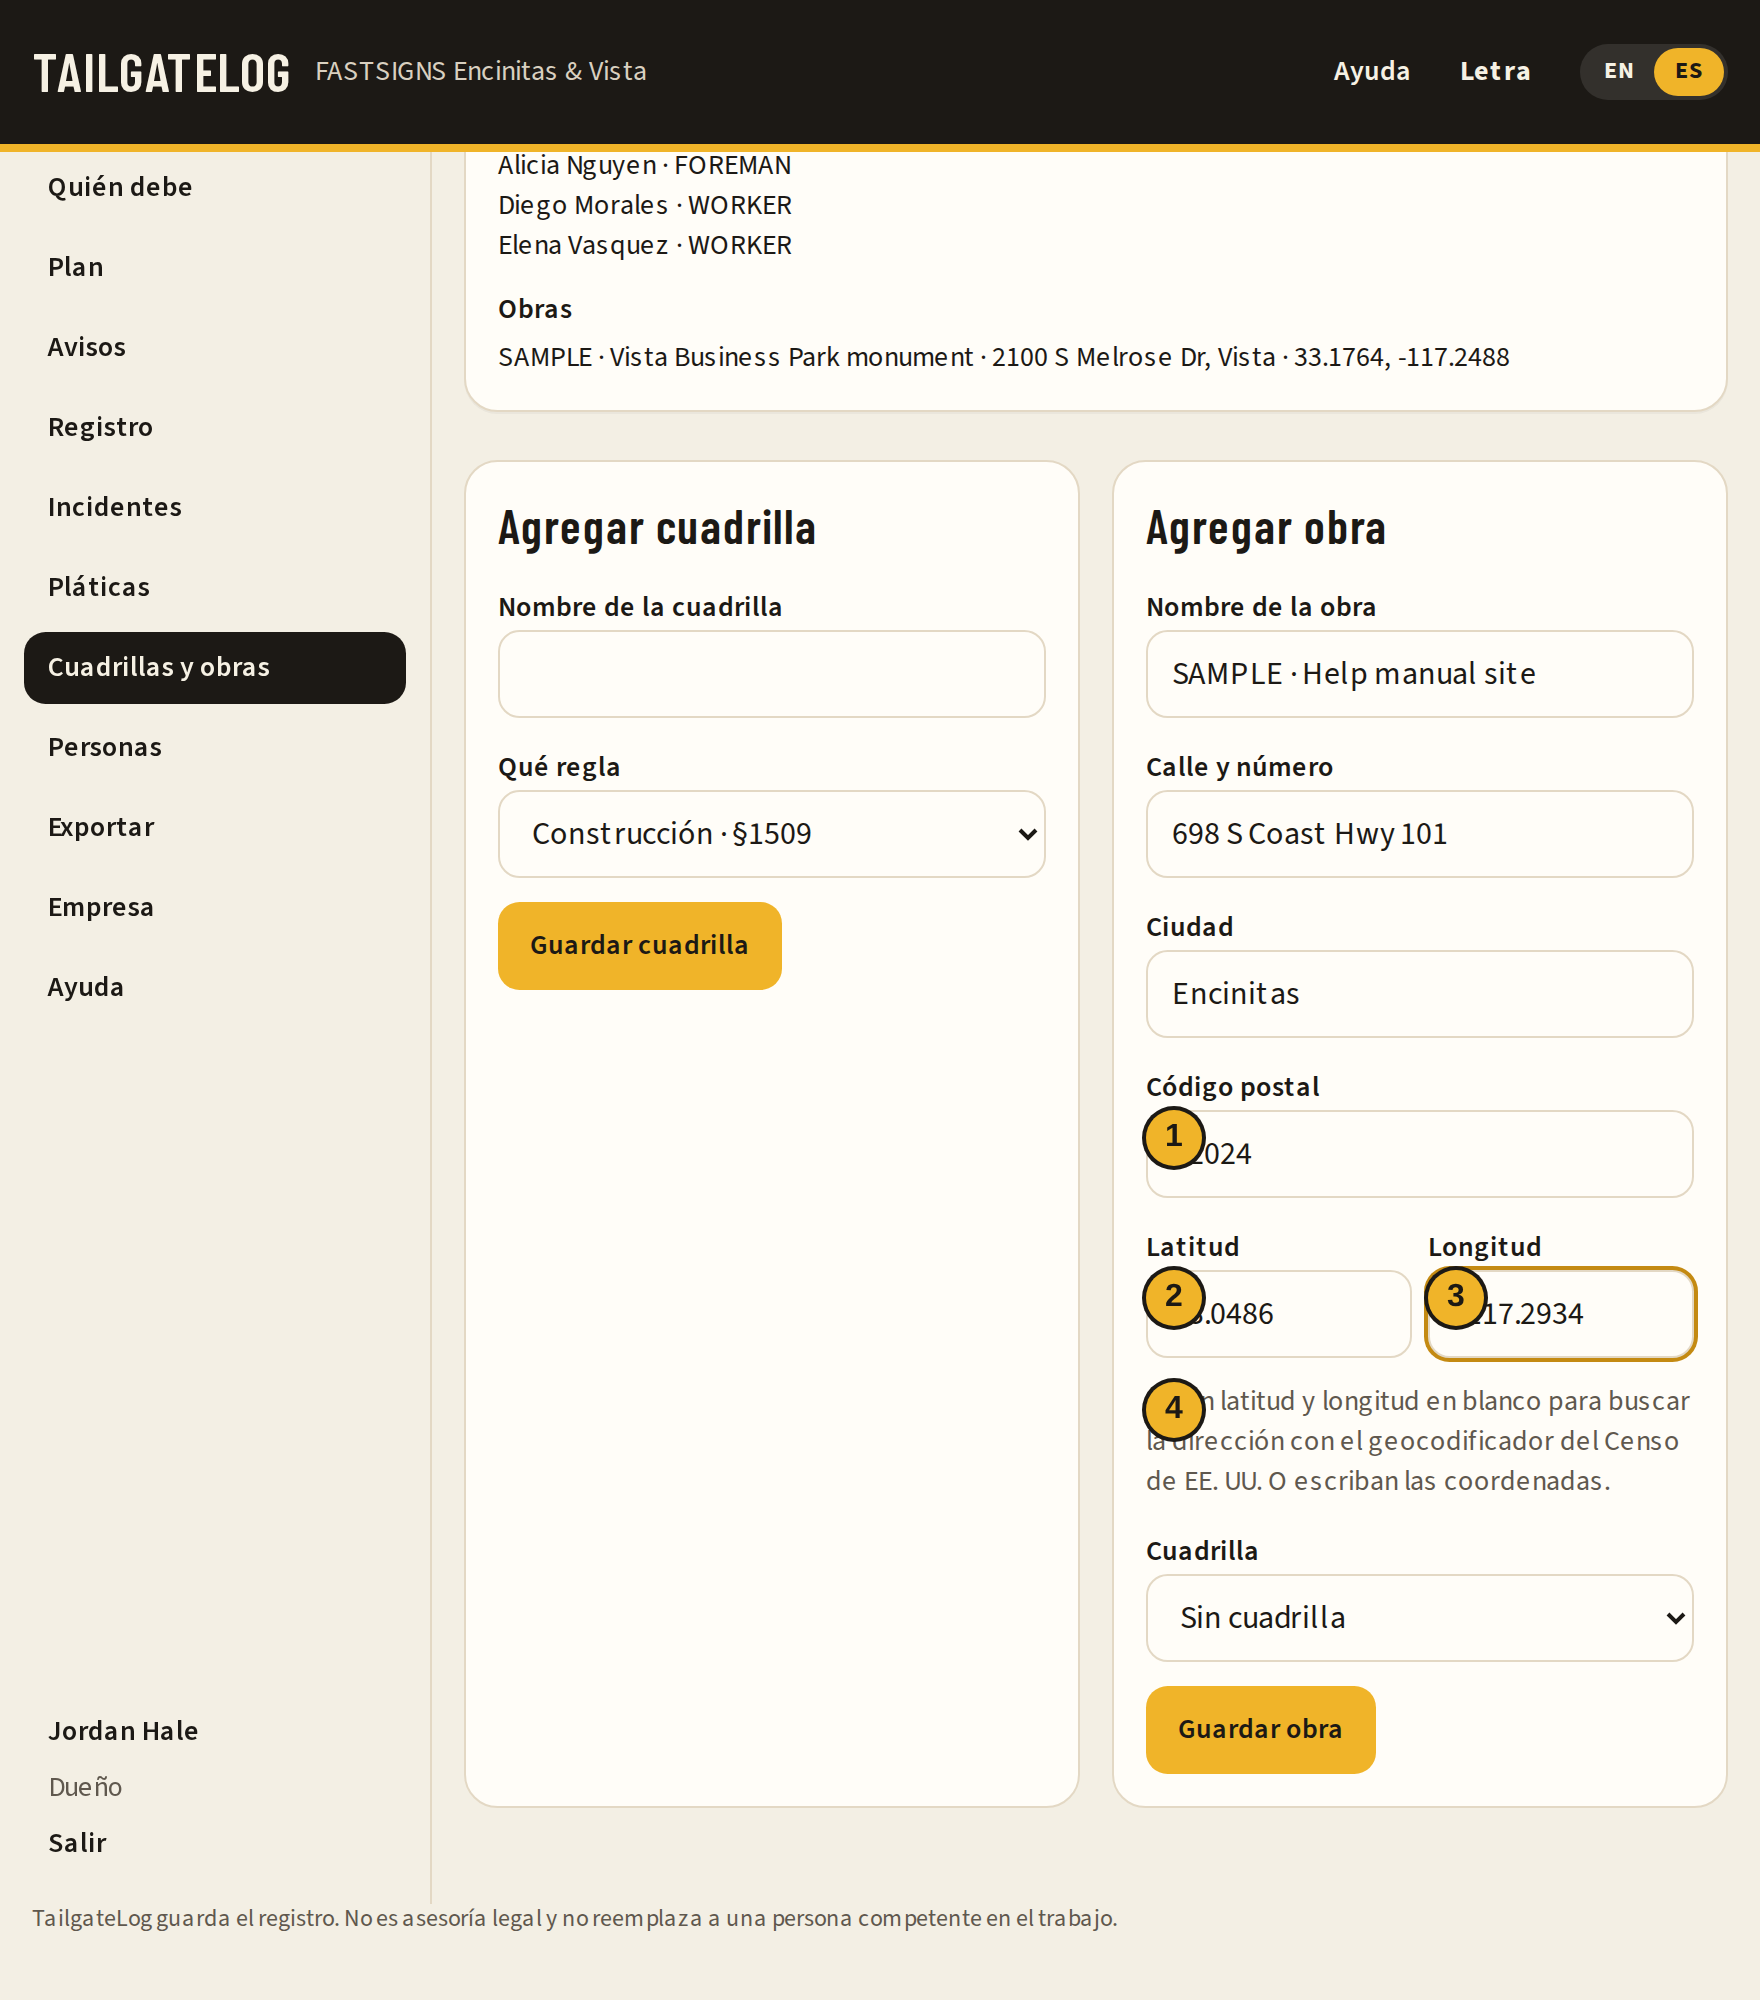The image size is (1760, 2000).
Task: Go to Quién debe in the sidebar
Action: click(x=215, y=187)
